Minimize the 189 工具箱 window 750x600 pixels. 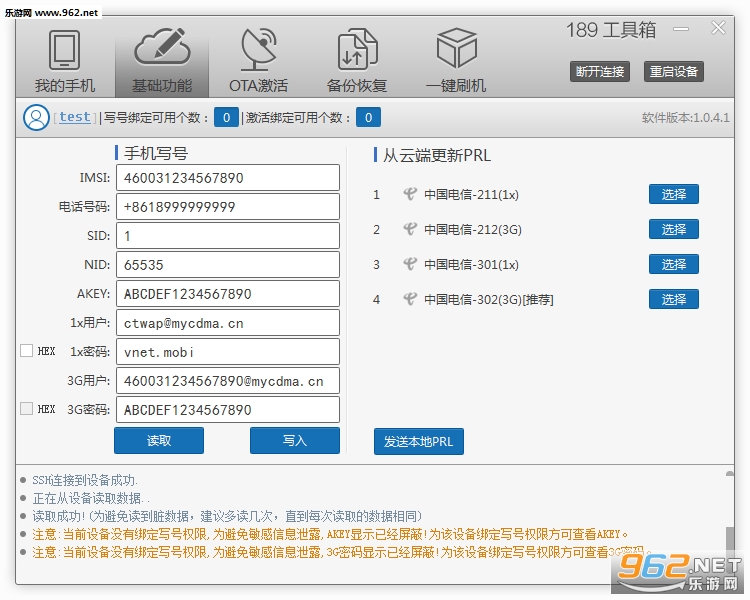click(x=681, y=29)
